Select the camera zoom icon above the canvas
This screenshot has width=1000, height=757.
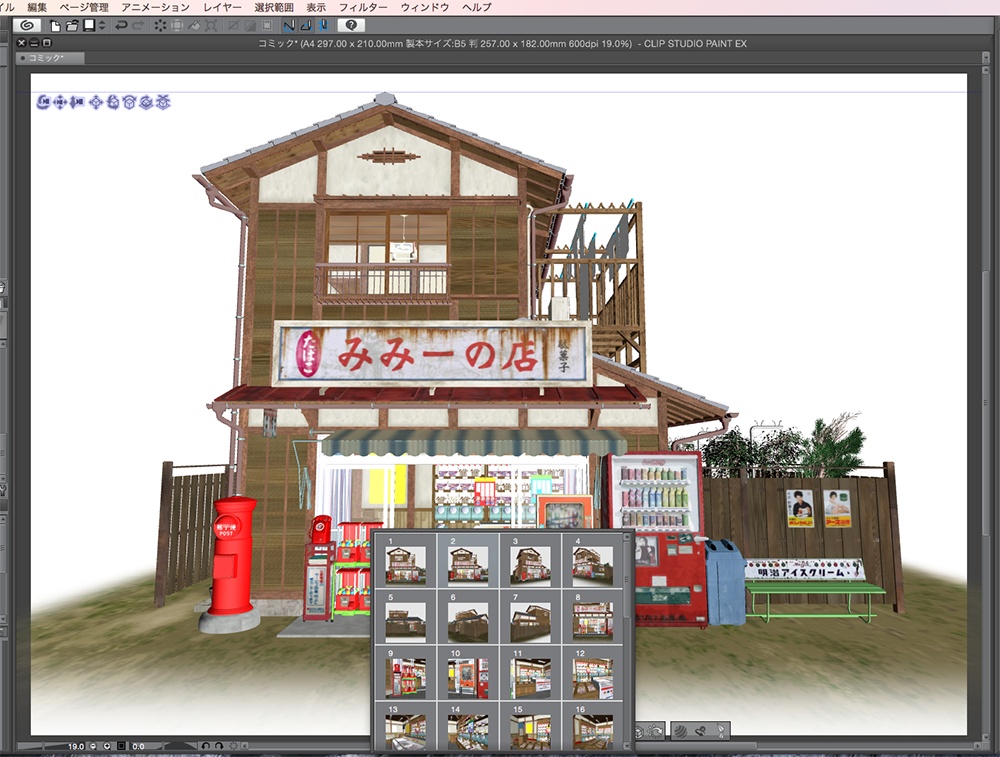click(x=77, y=101)
